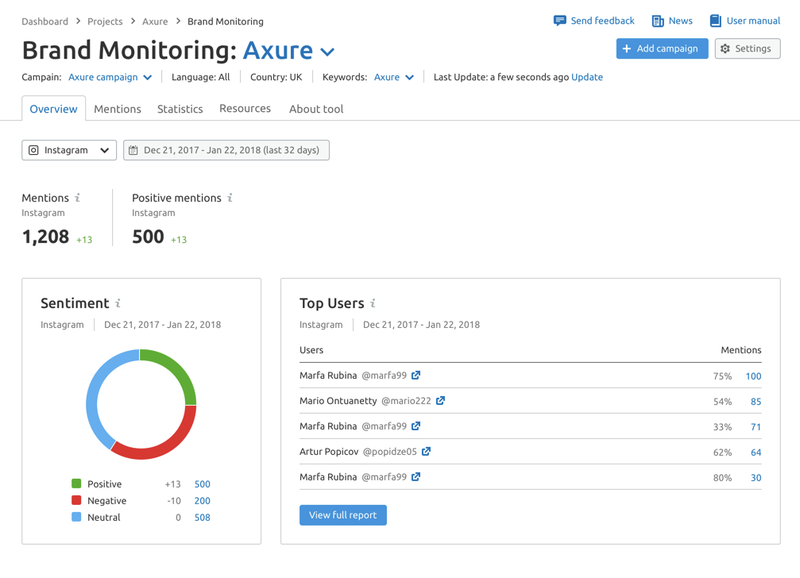Click the total mentions value 1,208
800x578 pixels.
point(45,237)
